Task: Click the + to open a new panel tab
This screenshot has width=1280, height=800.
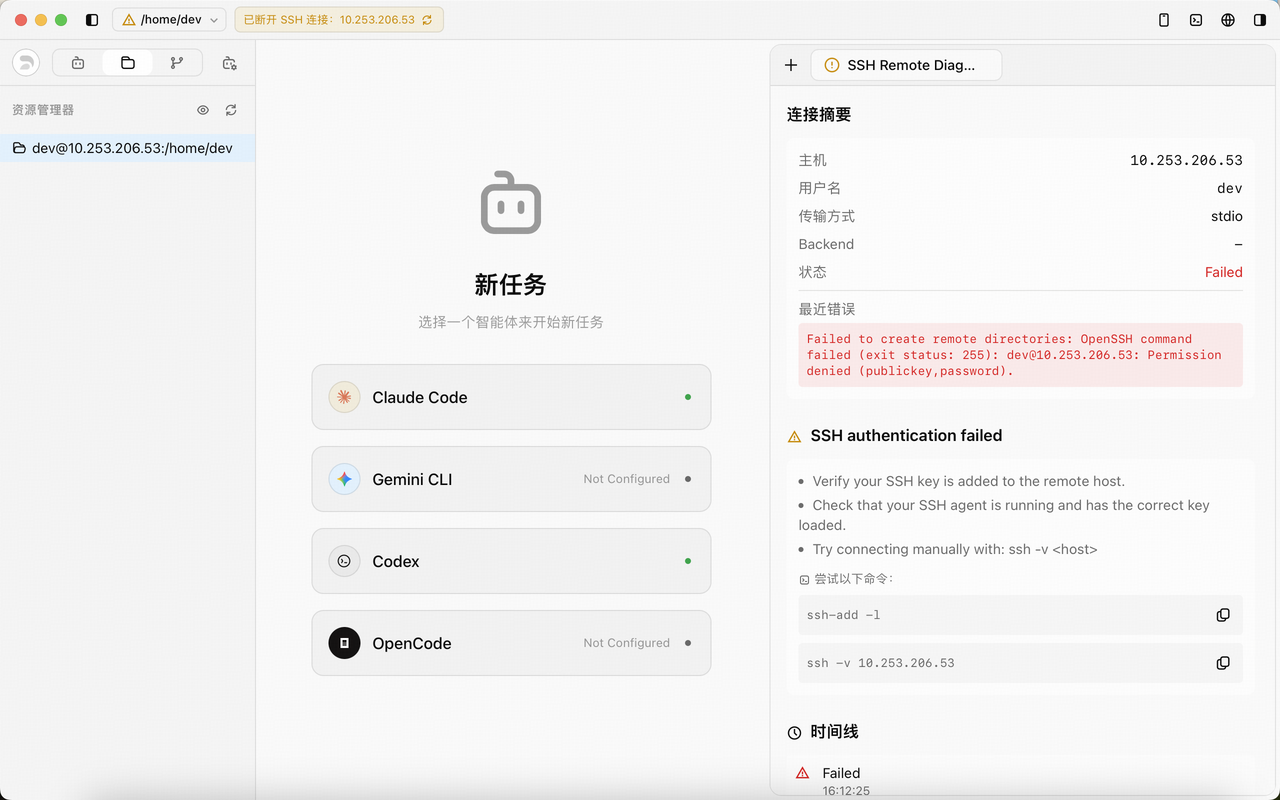Action: tap(791, 65)
